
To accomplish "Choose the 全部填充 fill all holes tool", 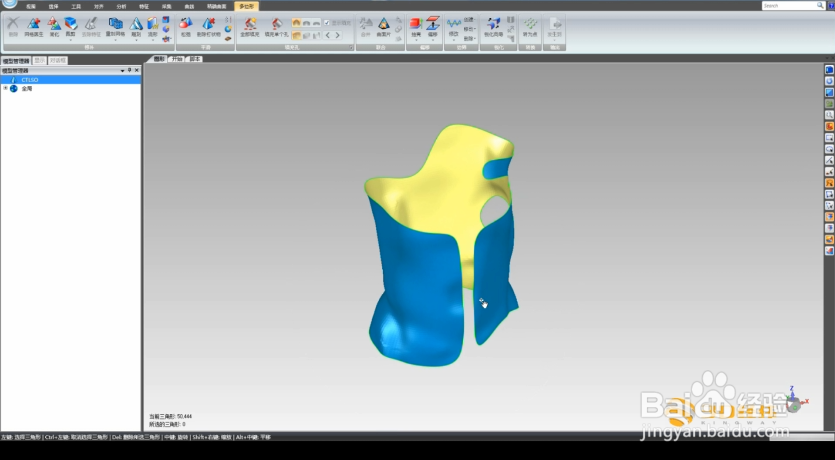I will 250,27.
